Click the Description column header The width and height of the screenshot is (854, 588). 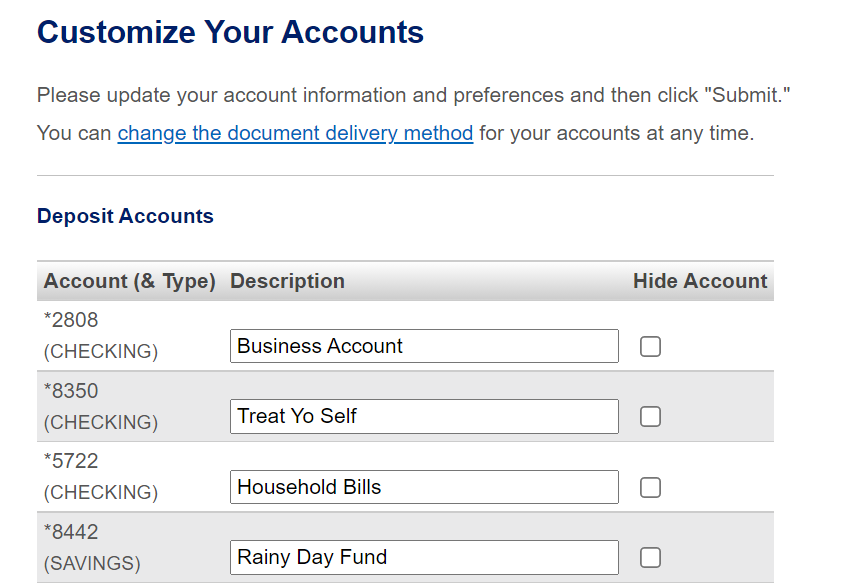[x=287, y=281]
